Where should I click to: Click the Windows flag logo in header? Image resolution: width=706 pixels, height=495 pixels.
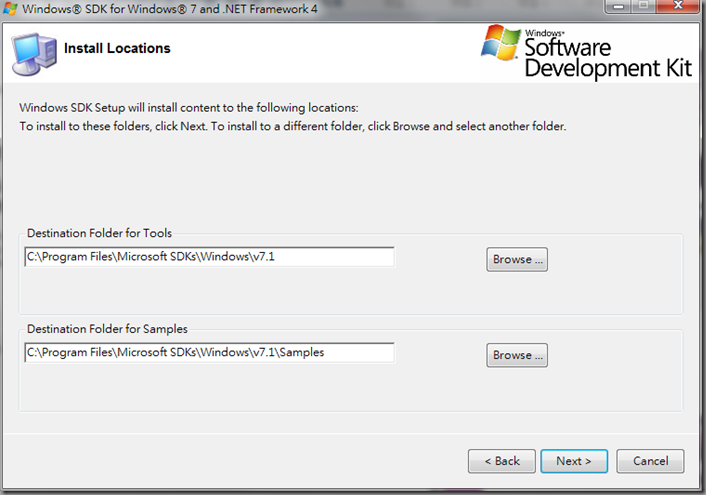(x=501, y=42)
